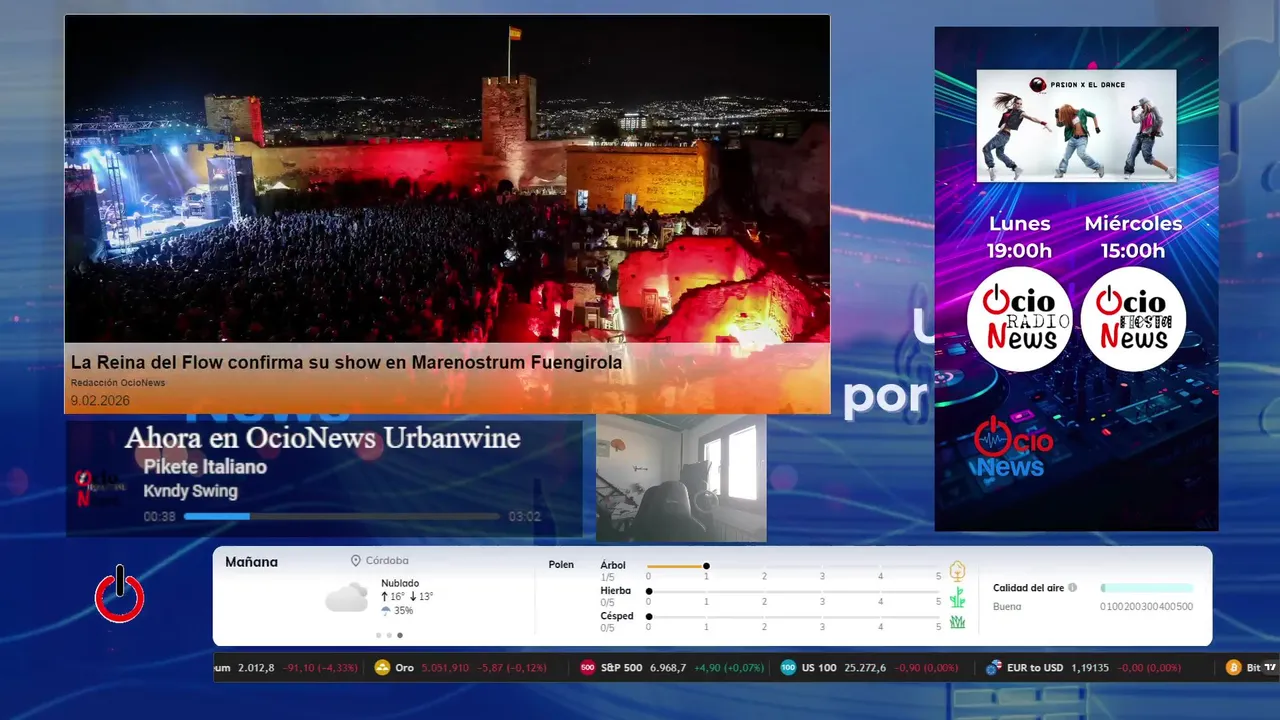1280x720 pixels.
Task: Click the OcioNews logo in the banner
Action: 1013,447
